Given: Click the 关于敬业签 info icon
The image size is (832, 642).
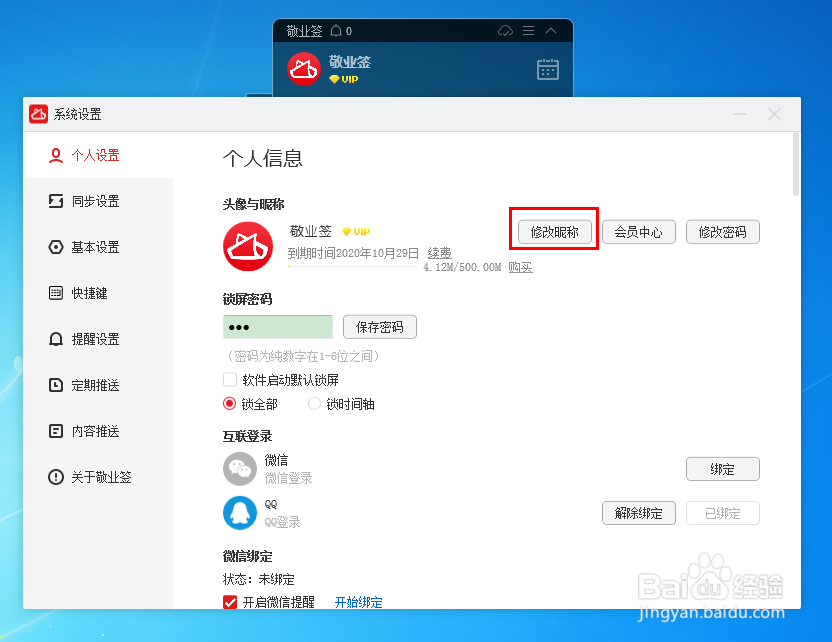Looking at the screenshot, I should click(x=56, y=477).
